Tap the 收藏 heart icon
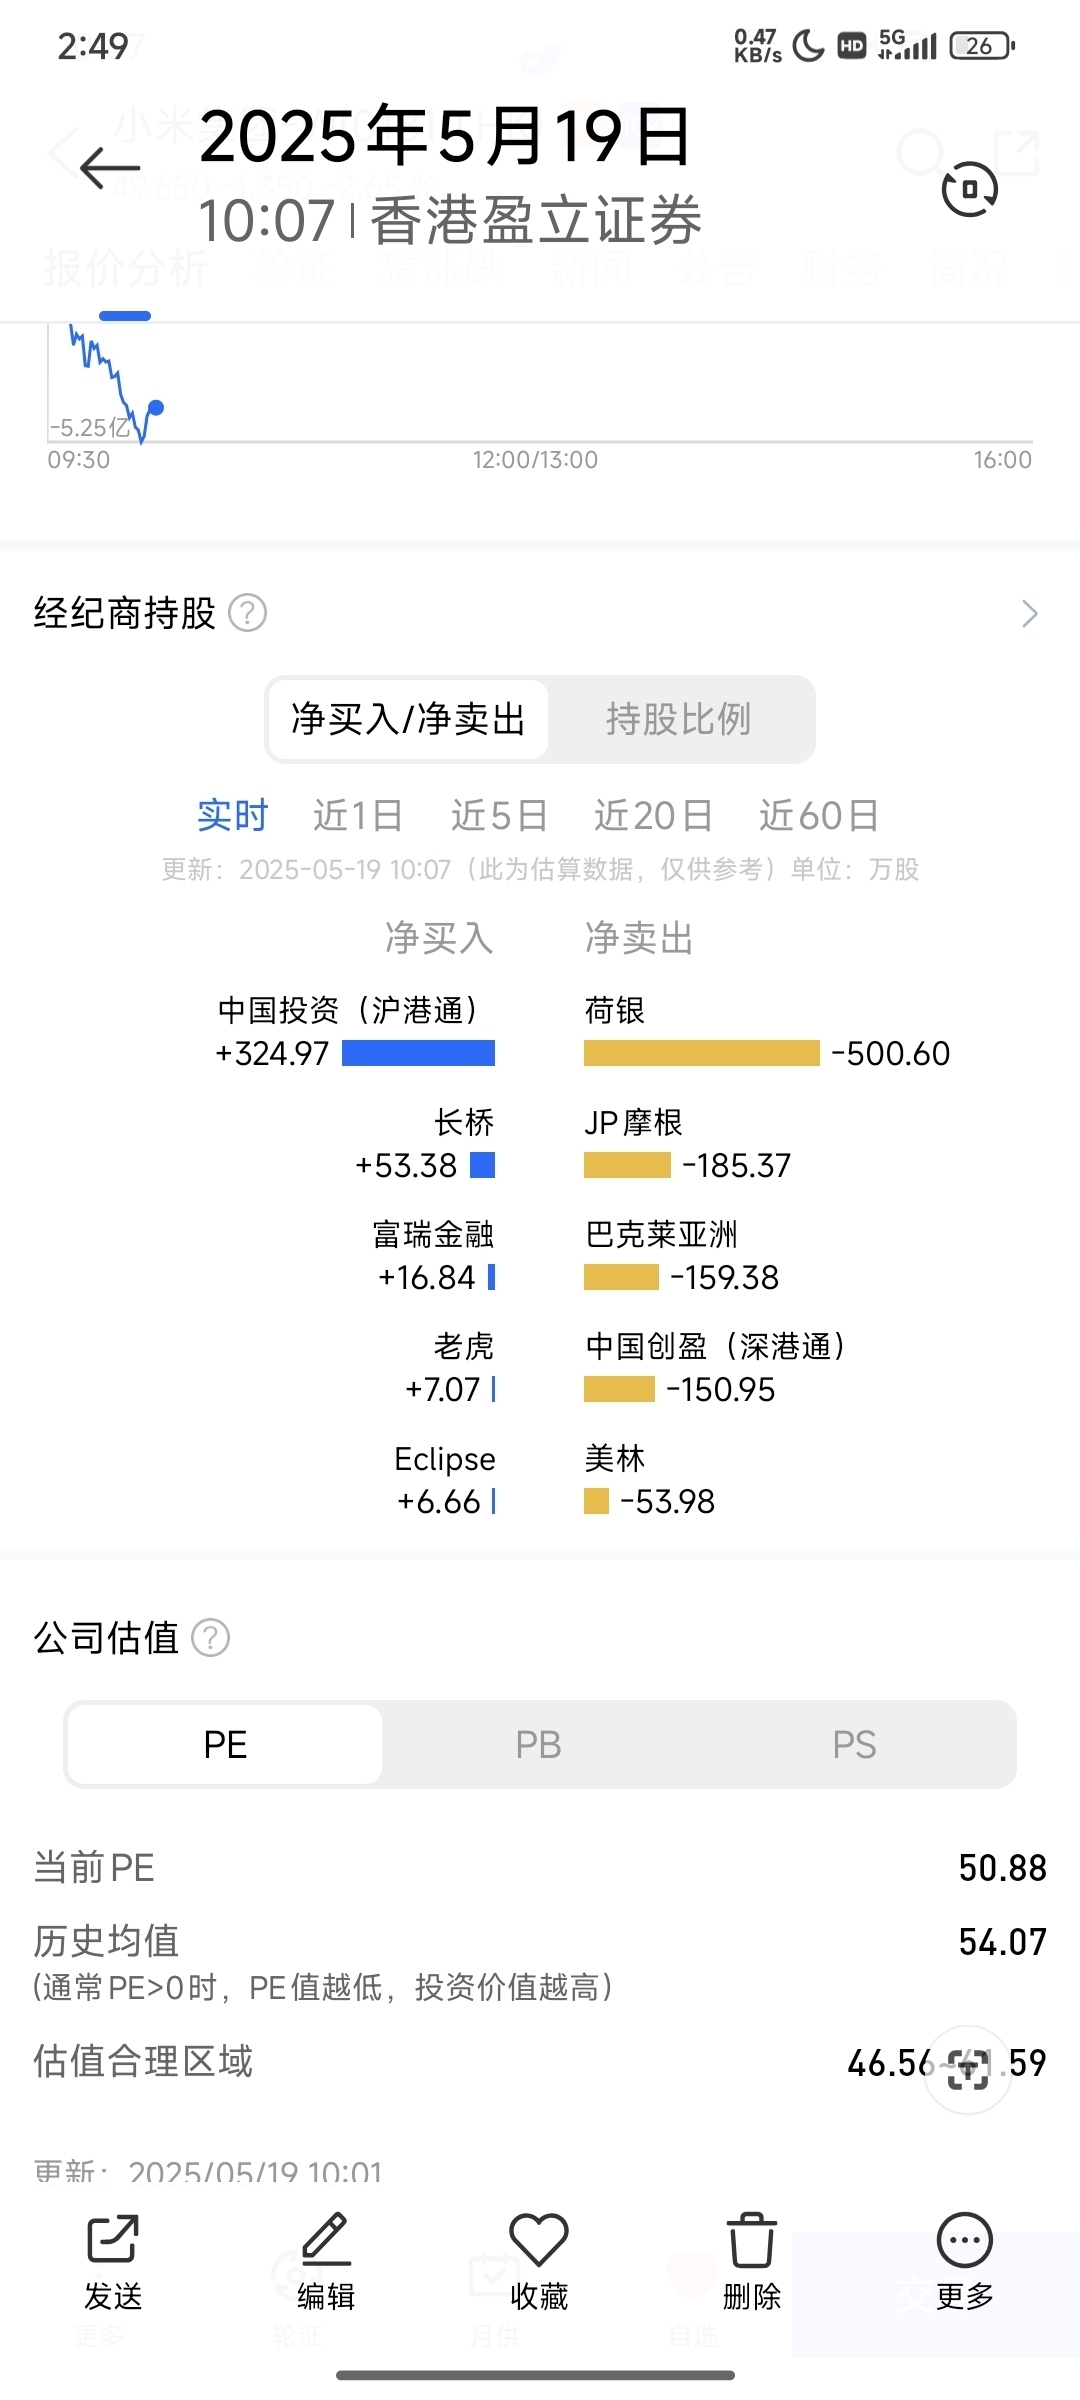 (539, 2239)
